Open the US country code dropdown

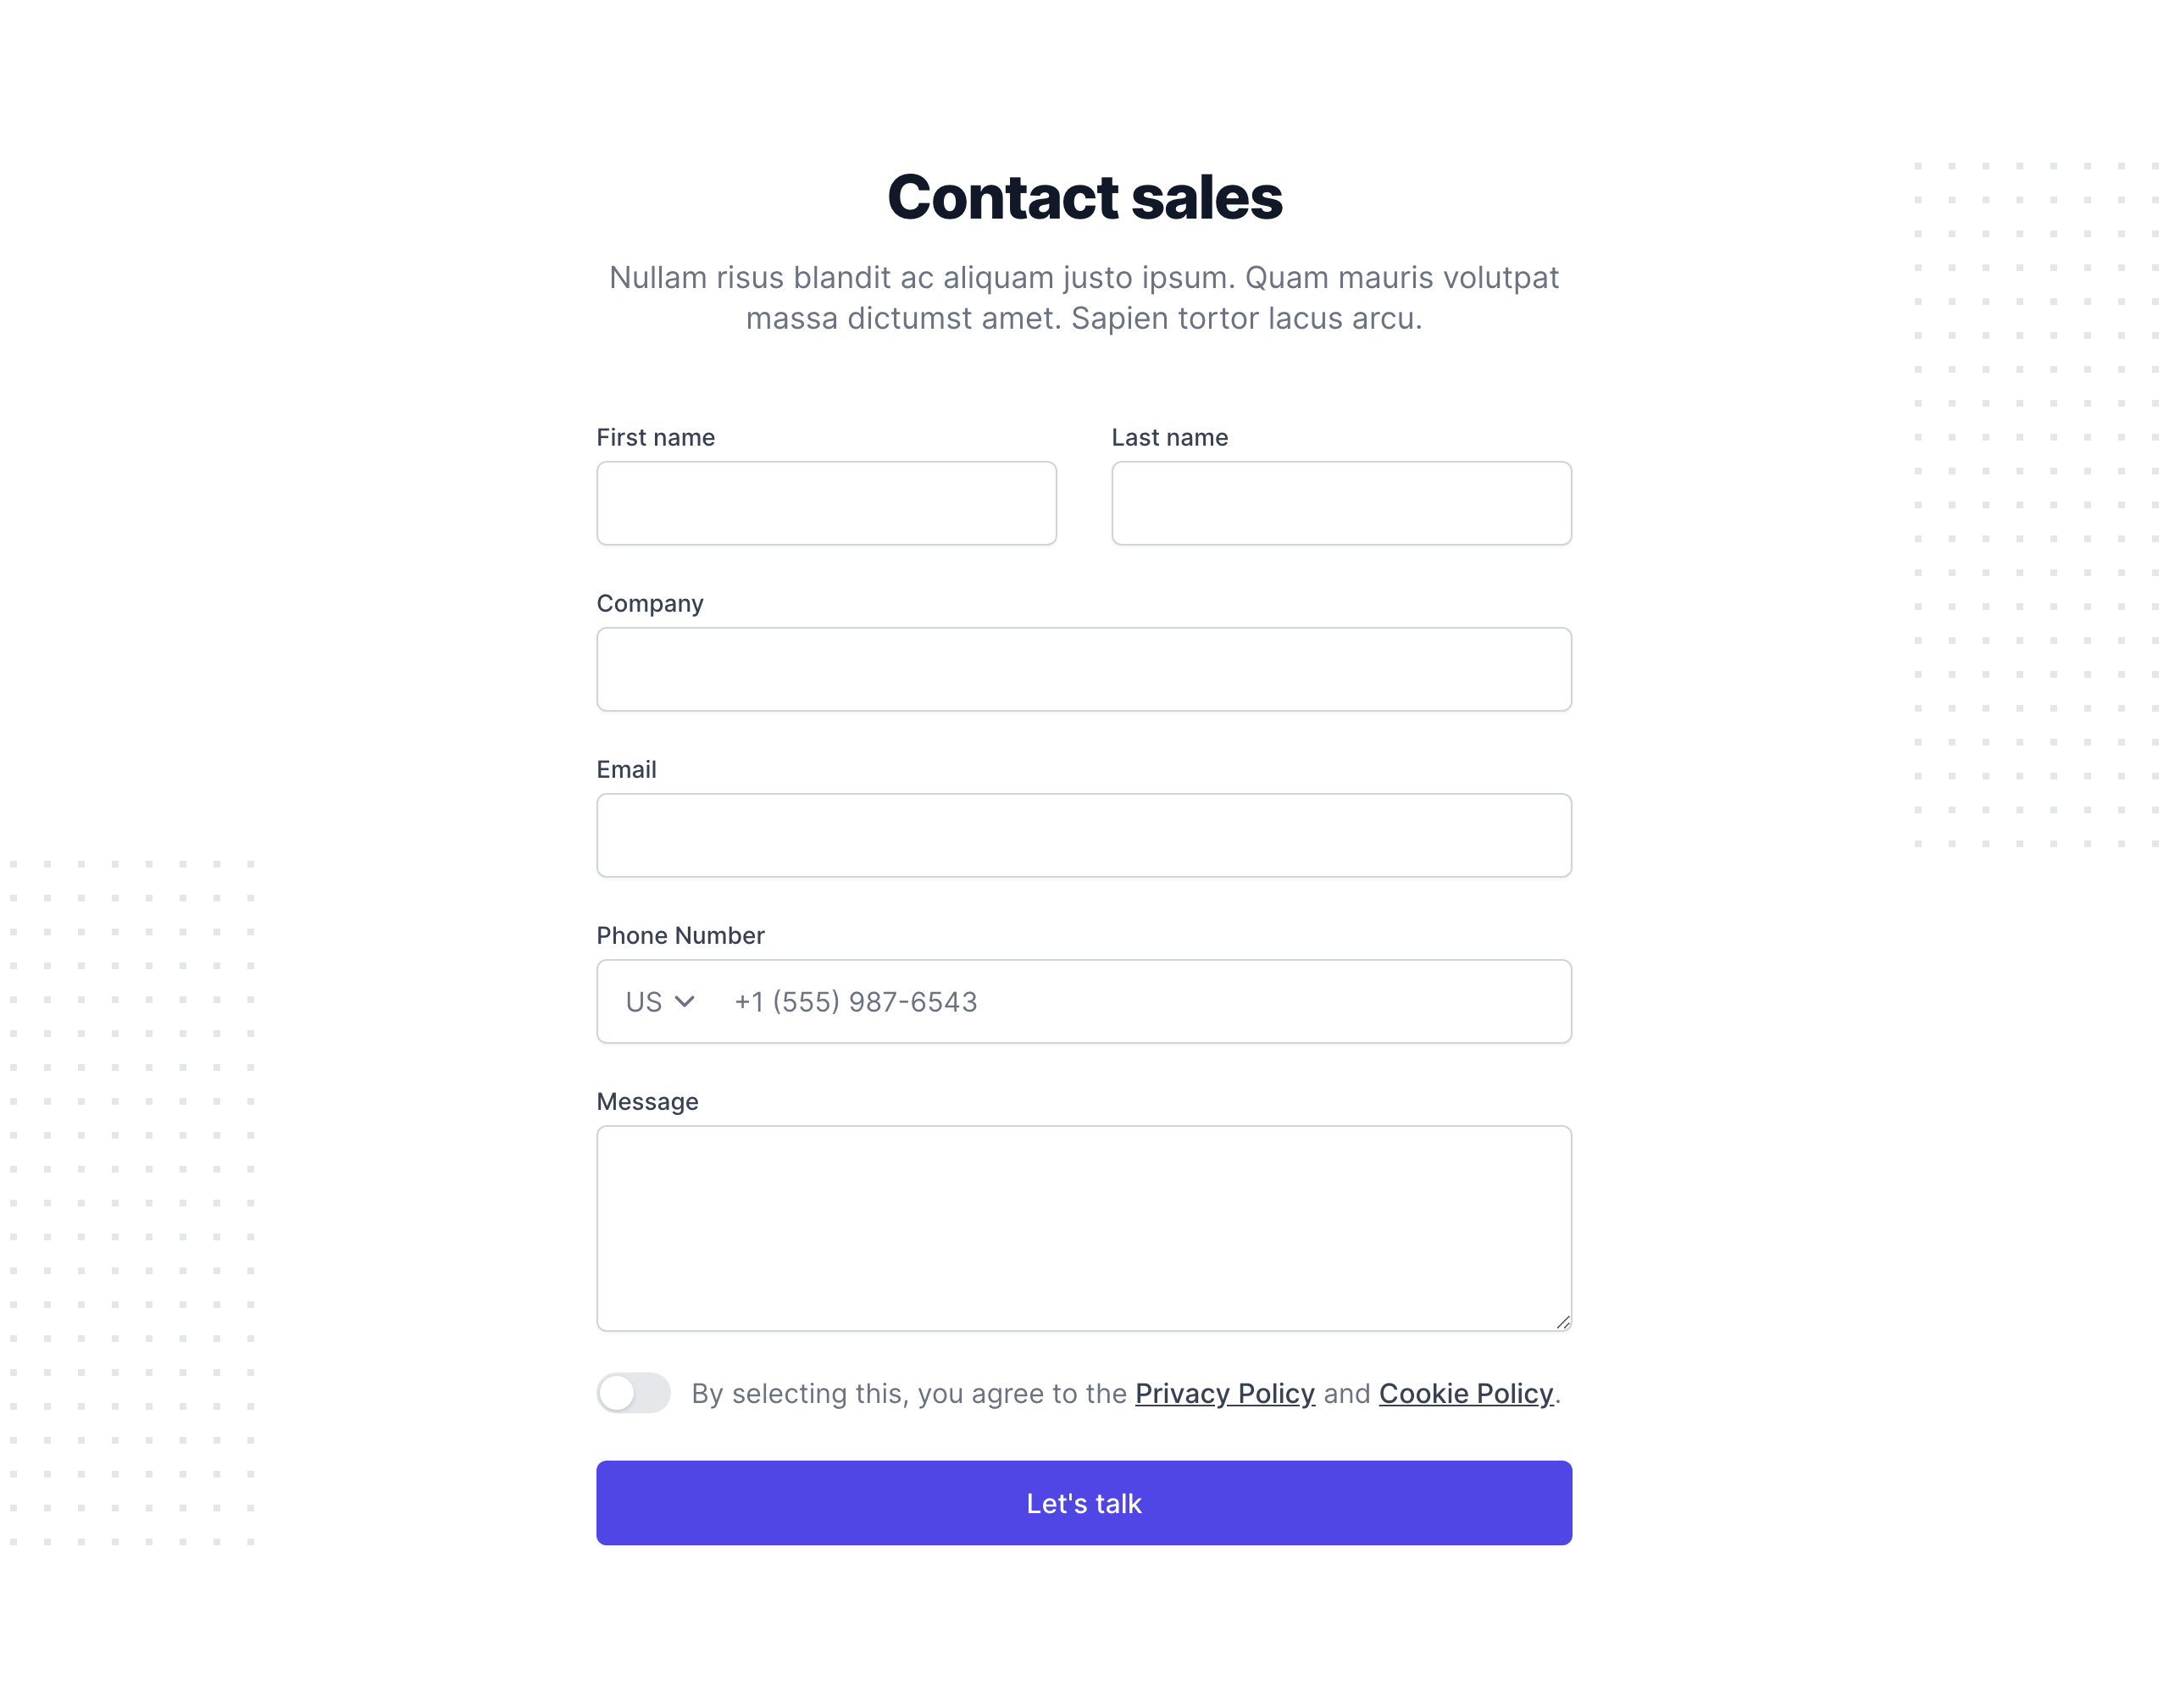tap(658, 1001)
